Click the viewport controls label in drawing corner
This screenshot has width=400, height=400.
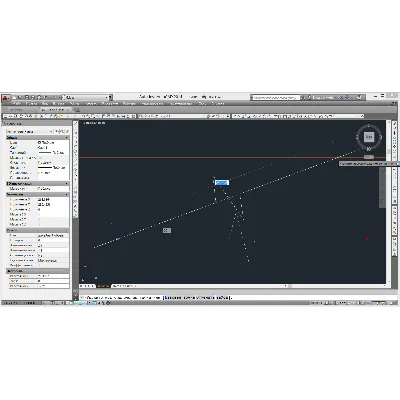pos(94,123)
